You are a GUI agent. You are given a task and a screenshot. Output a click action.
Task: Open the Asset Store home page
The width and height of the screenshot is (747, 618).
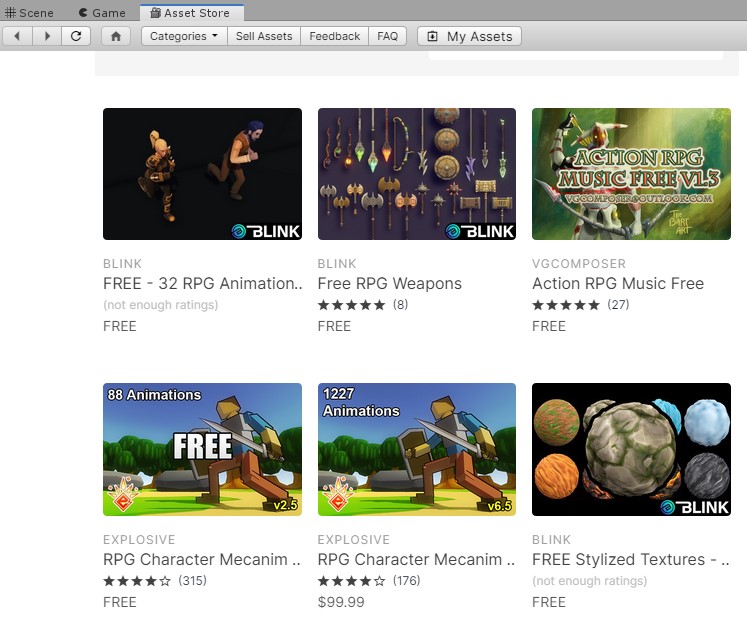pos(116,36)
